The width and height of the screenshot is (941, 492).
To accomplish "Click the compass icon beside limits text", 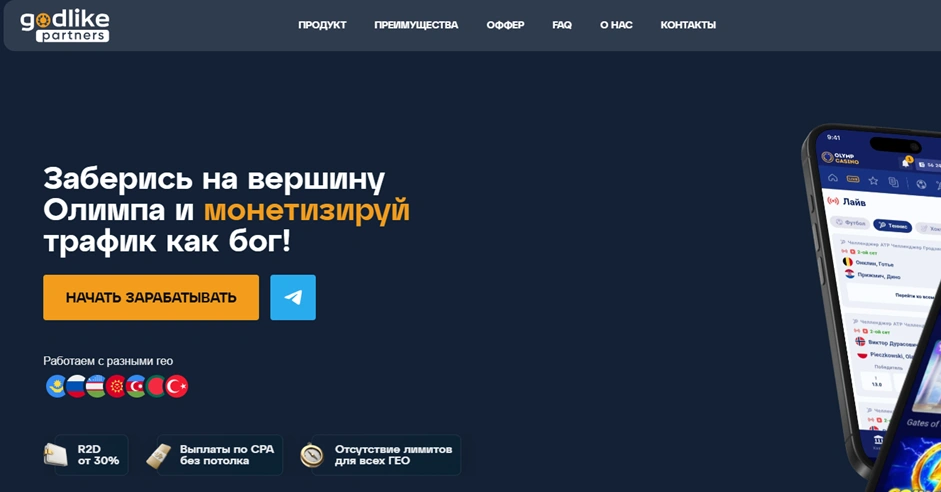I will pos(313,455).
